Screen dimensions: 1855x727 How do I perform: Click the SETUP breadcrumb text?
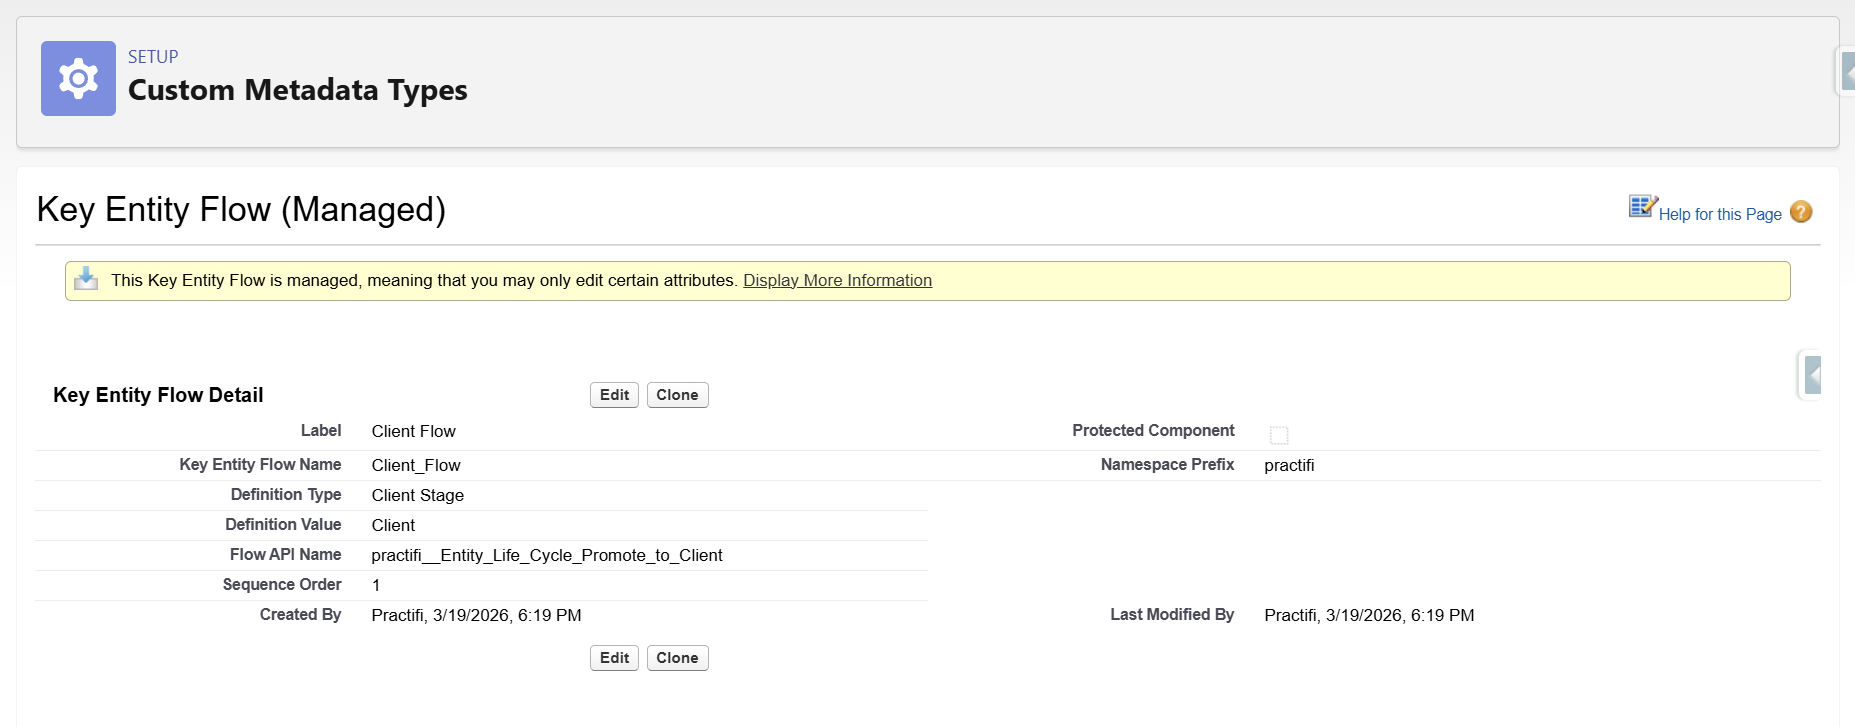153,57
